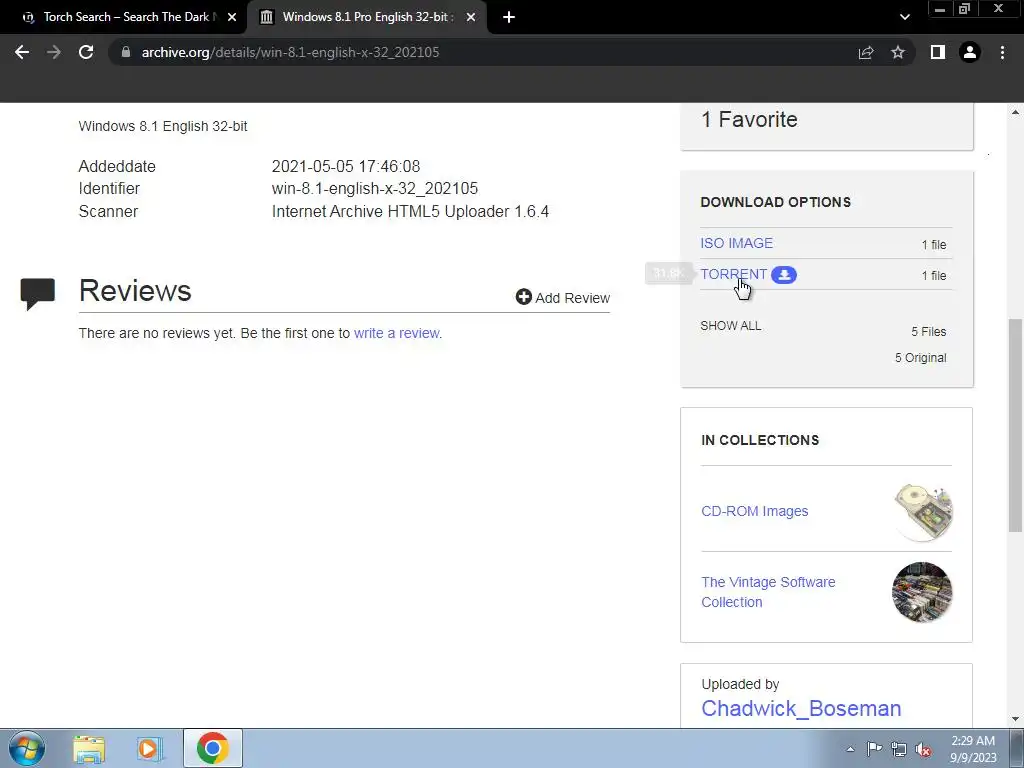
Task: Open Chrome's three-dot menu
Action: point(1002,52)
